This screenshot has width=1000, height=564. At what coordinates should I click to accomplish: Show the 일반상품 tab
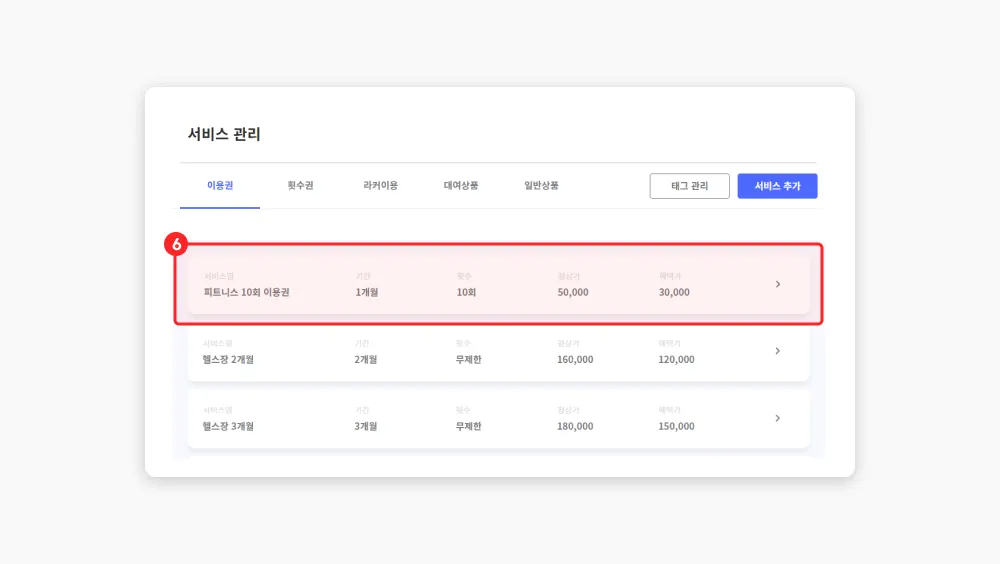click(541, 186)
